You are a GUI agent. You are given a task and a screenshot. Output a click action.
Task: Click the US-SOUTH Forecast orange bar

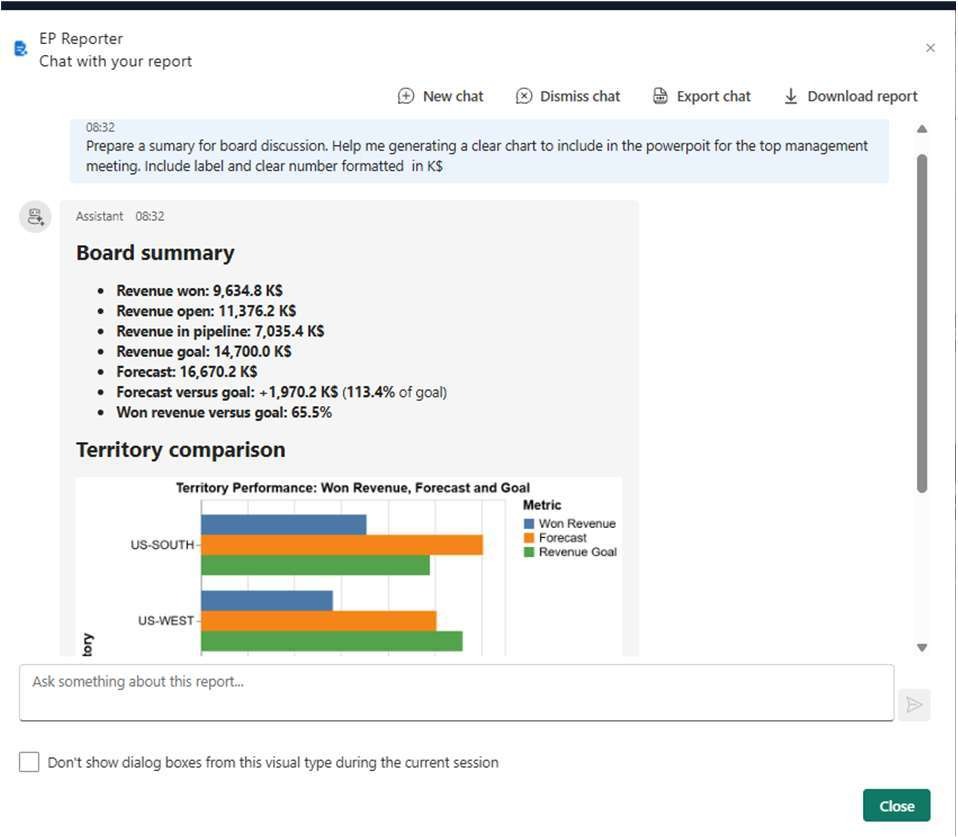click(342, 545)
